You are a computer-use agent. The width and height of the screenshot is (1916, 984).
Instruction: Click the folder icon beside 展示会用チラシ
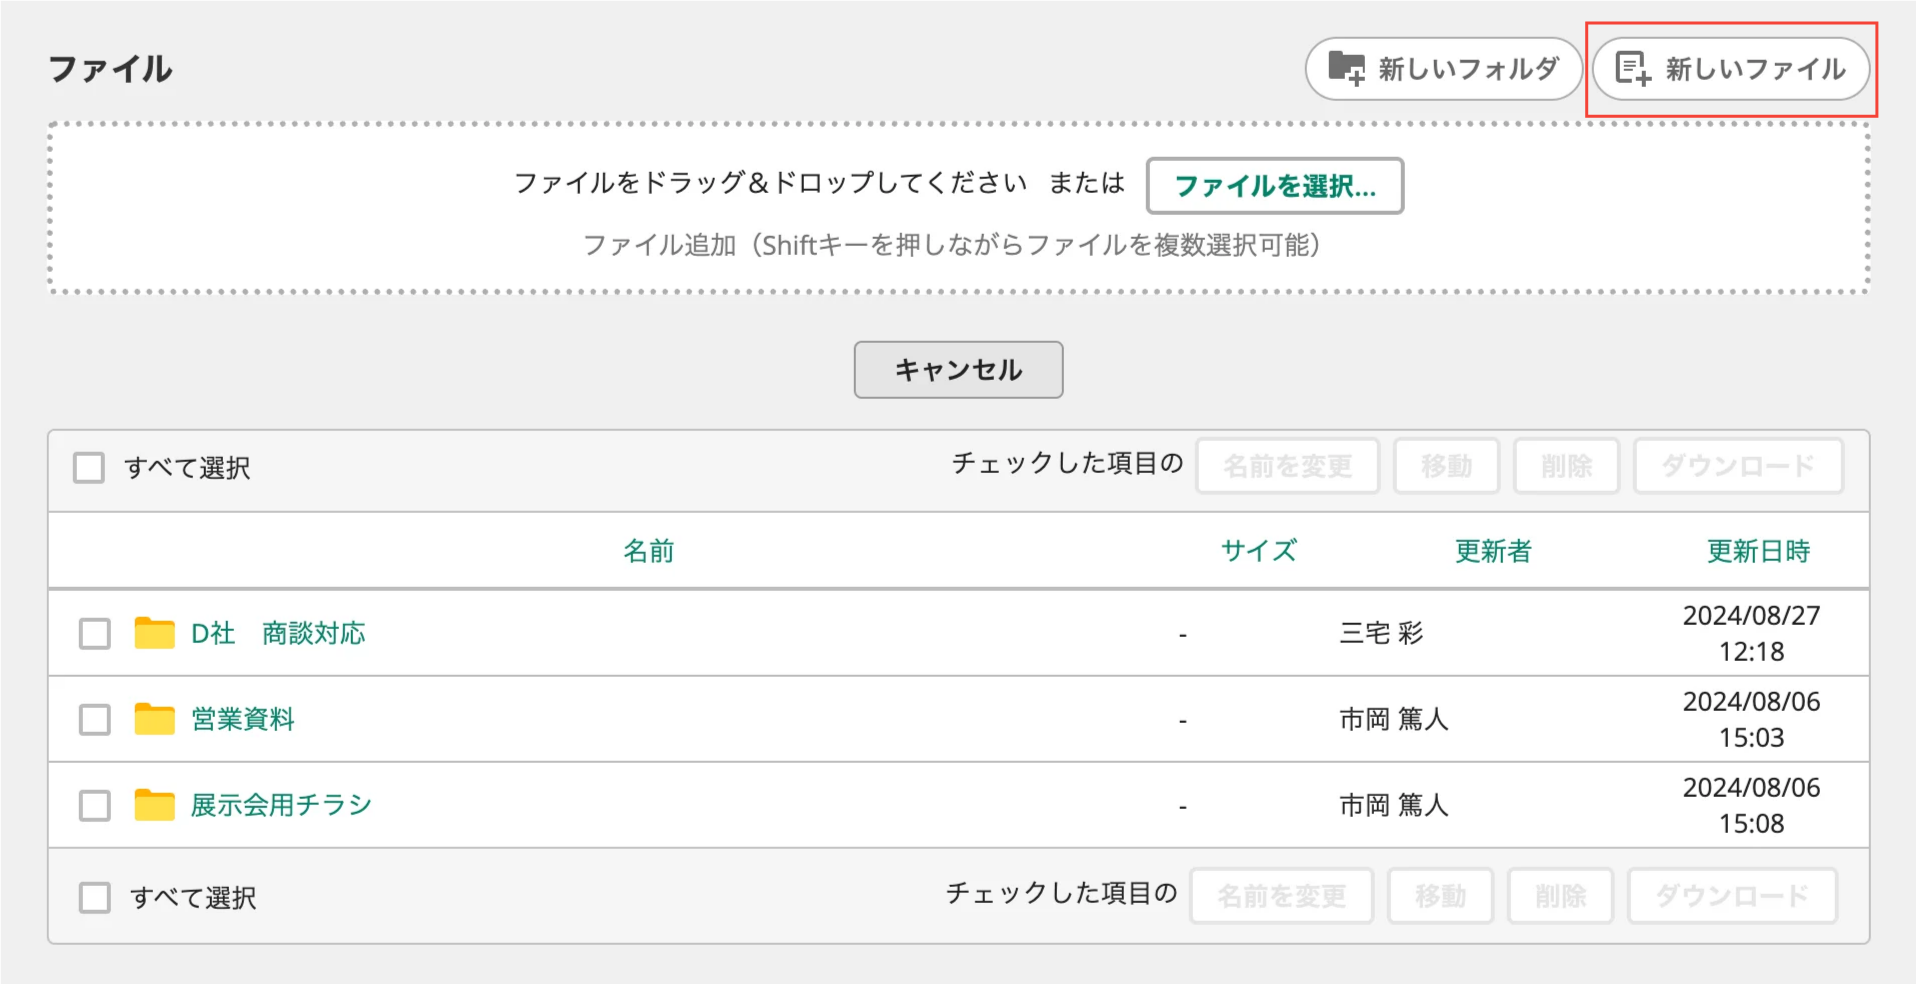click(154, 805)
